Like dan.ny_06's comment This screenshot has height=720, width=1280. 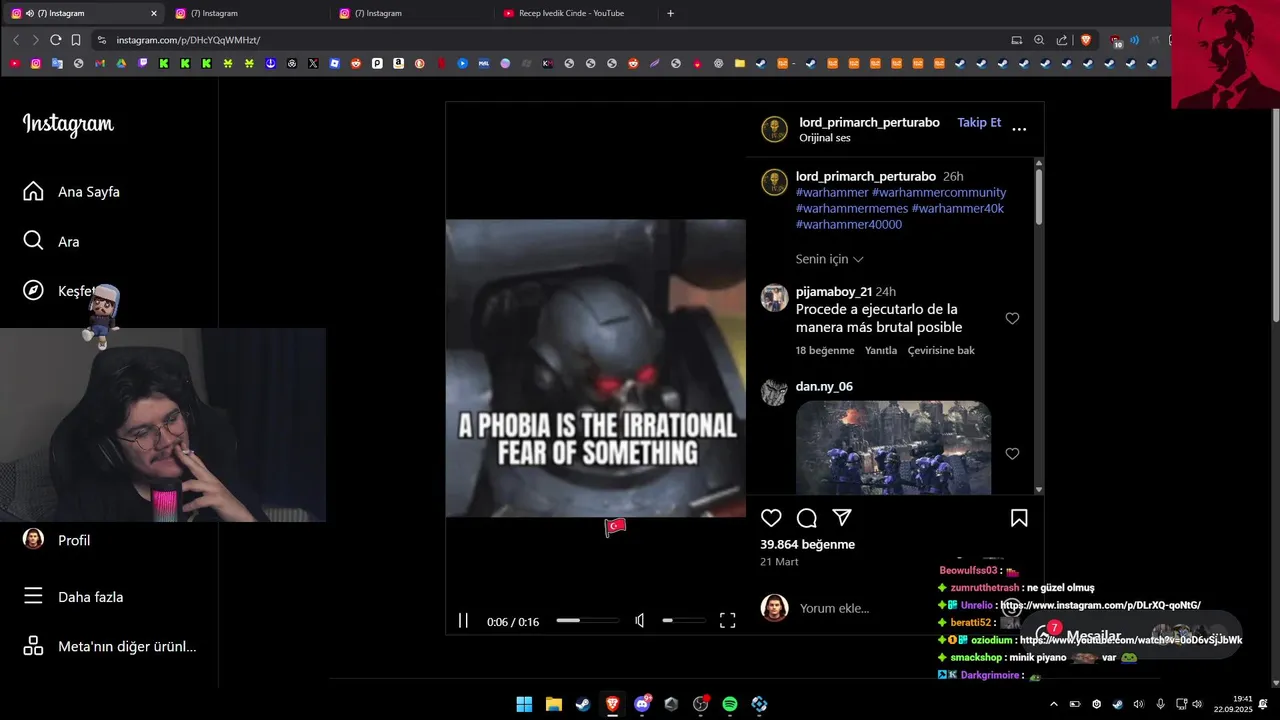[1012, 453]
